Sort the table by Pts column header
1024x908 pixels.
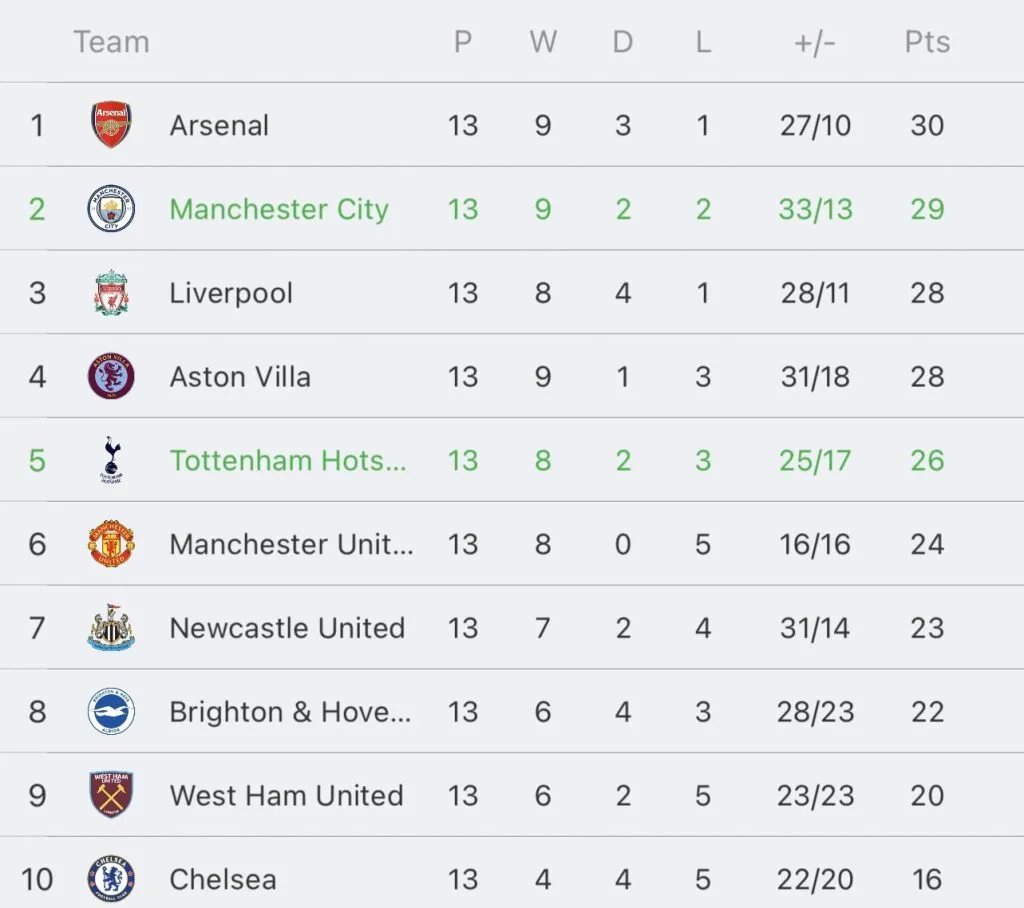click(x=927, y=42)
